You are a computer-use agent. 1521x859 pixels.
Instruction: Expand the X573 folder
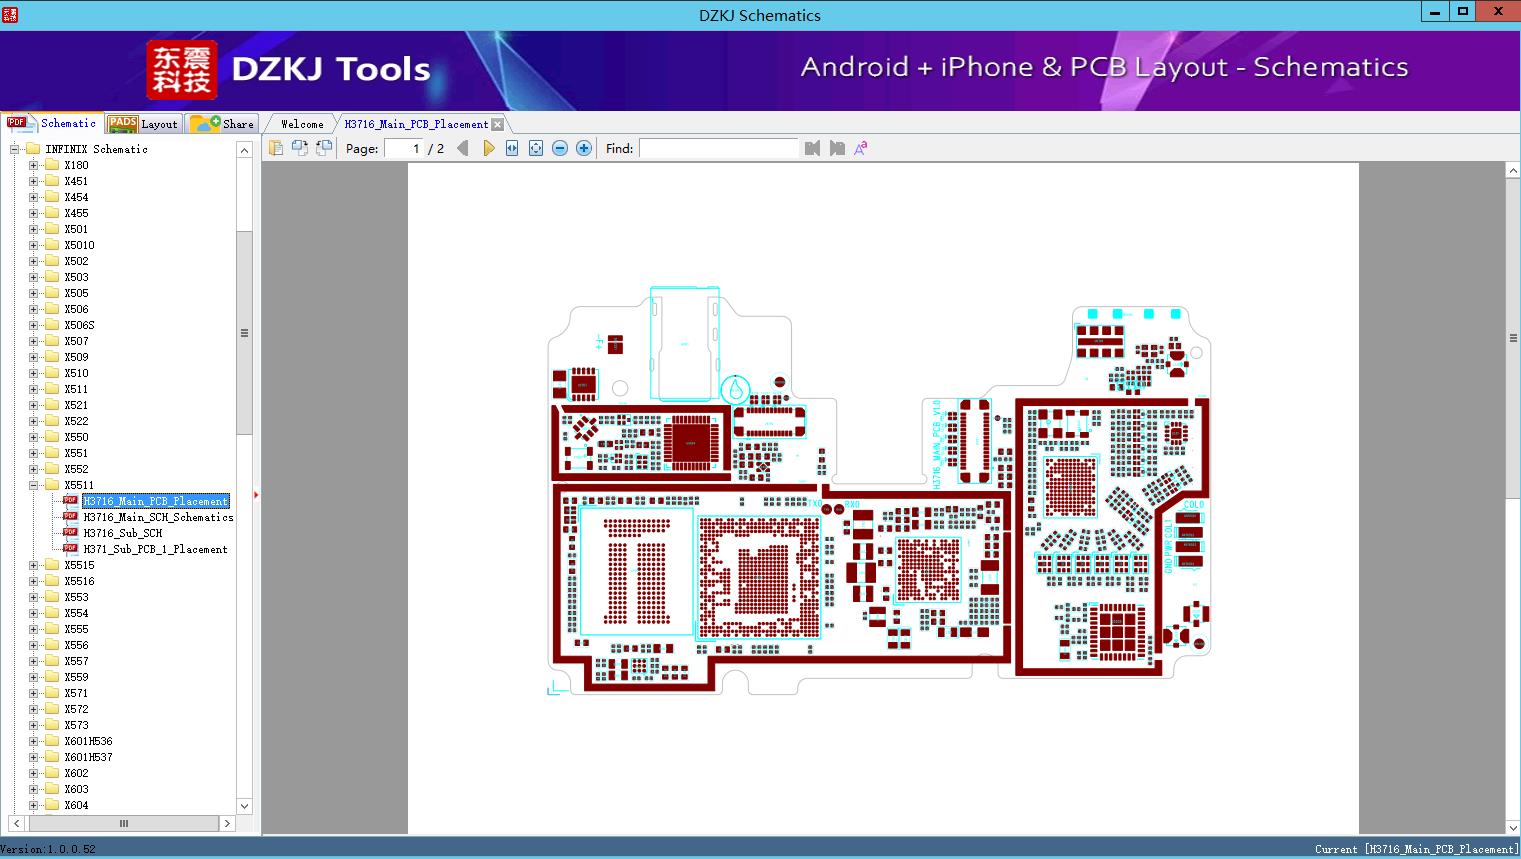click(33, 725)
